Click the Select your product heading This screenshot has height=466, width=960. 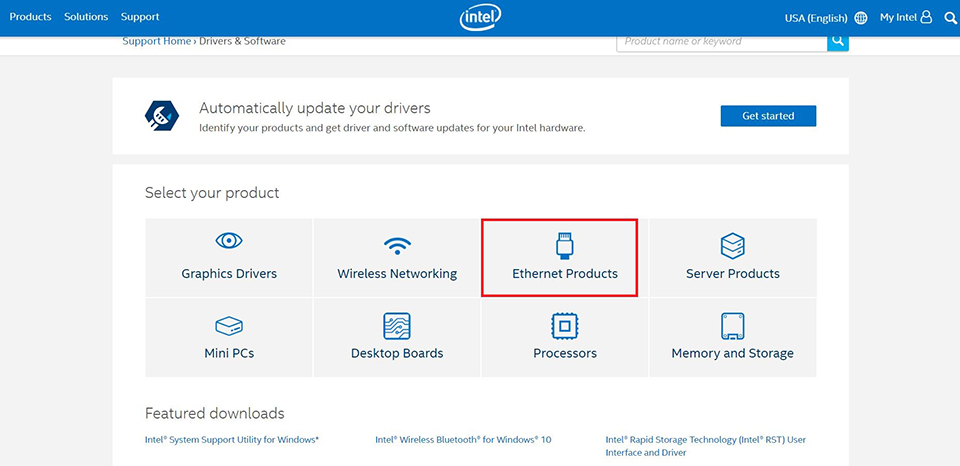coord(212,193)
